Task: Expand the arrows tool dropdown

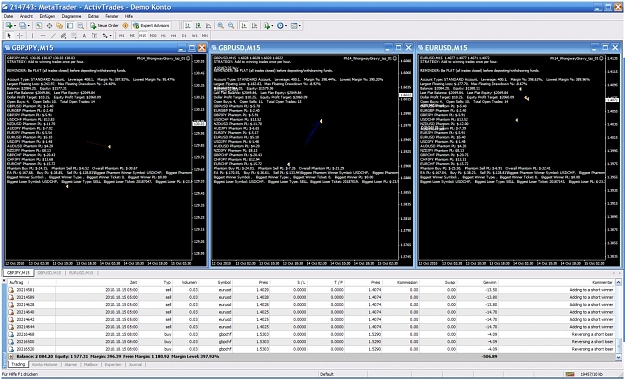Action: 110,35
